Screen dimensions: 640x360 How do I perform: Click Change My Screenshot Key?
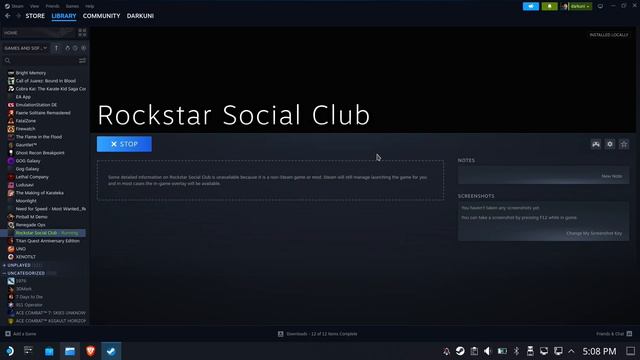pos(594,233)
